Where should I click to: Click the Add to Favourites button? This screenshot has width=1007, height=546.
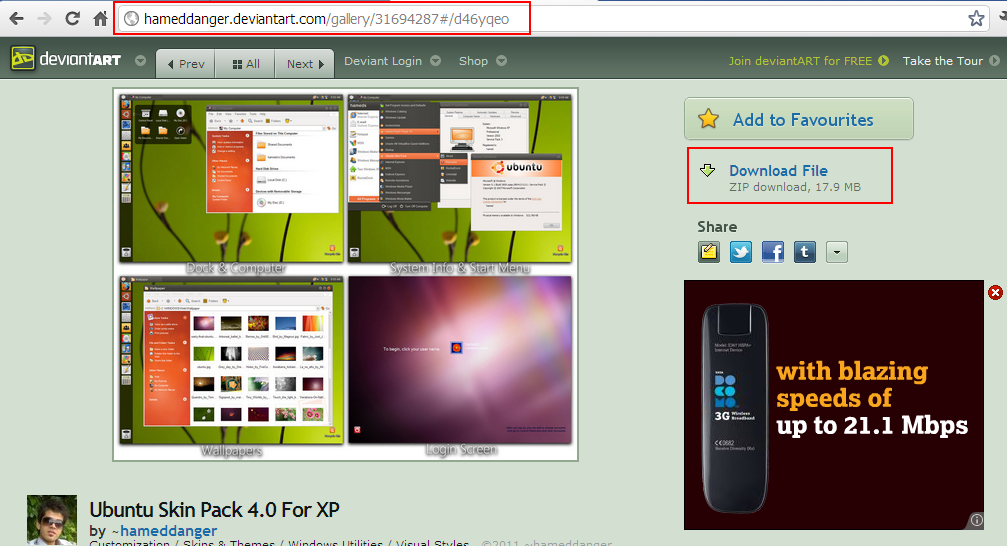(x=799, y=119)
